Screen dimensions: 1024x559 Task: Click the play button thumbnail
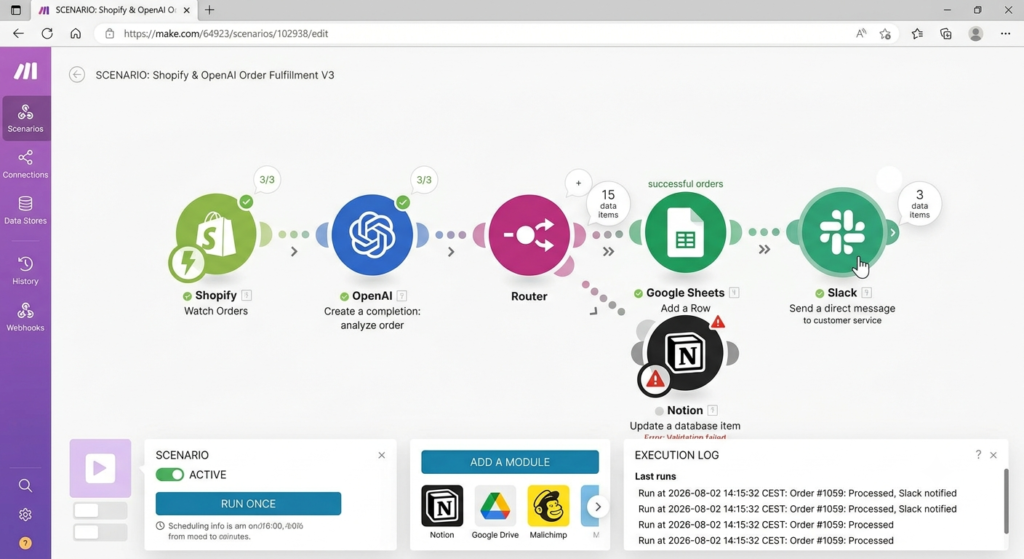(x=100, y=468)
